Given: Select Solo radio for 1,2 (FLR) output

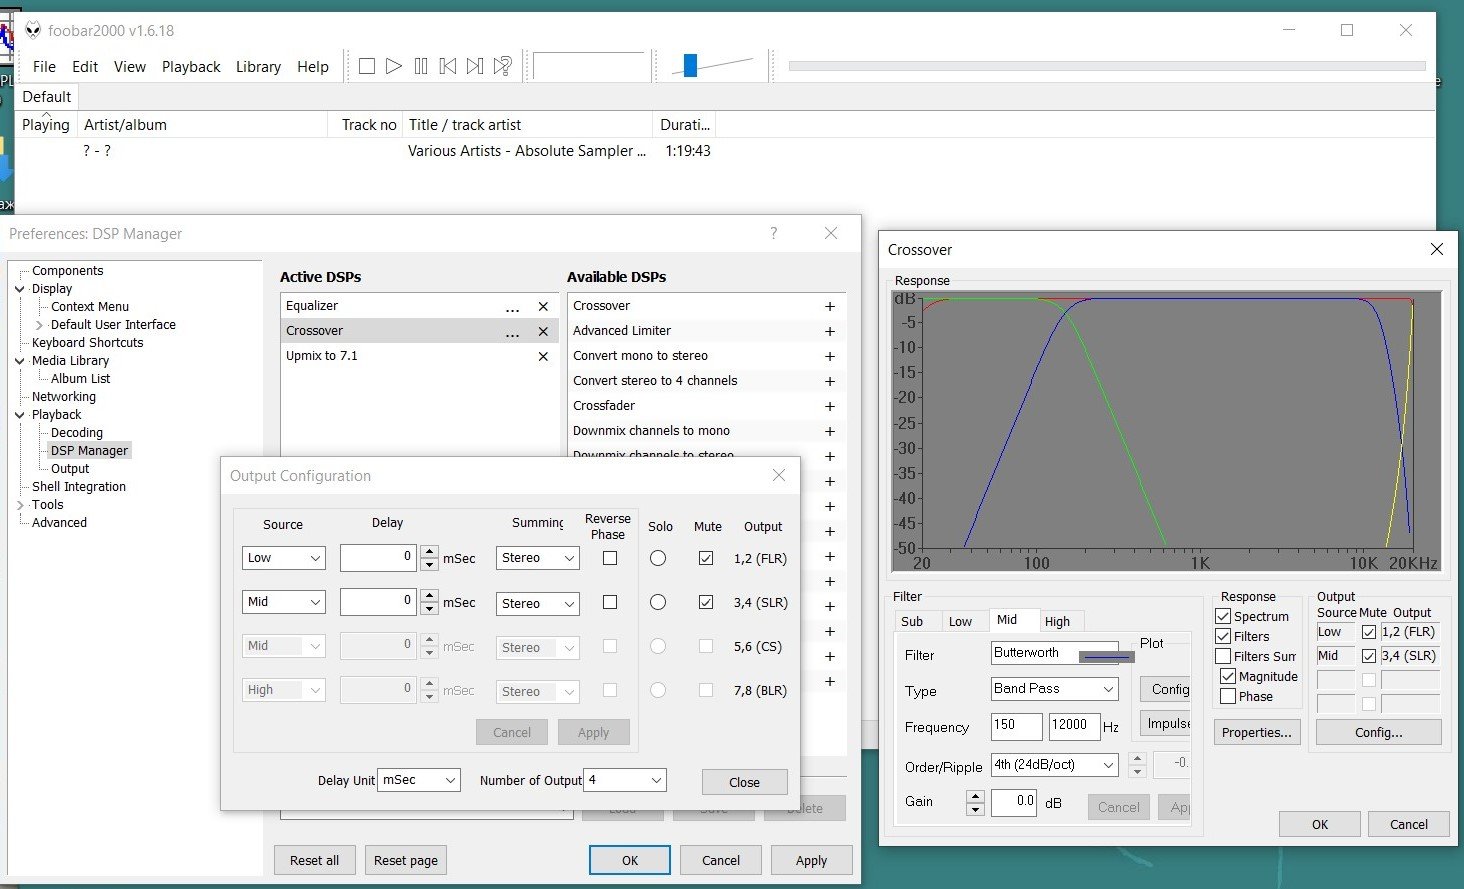Looking at the screenshot, I should click(658, 558).
